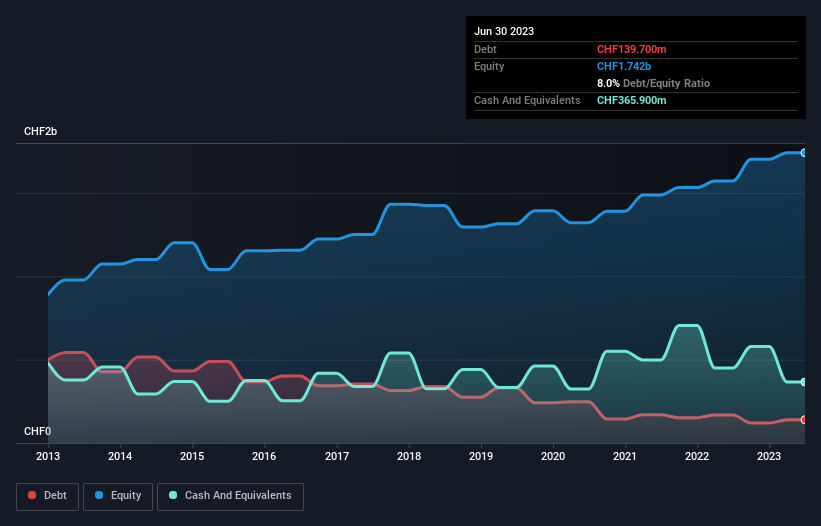Click the 2017 x-axis label
This screenshot has width=821, height=526.
[337, 456]
